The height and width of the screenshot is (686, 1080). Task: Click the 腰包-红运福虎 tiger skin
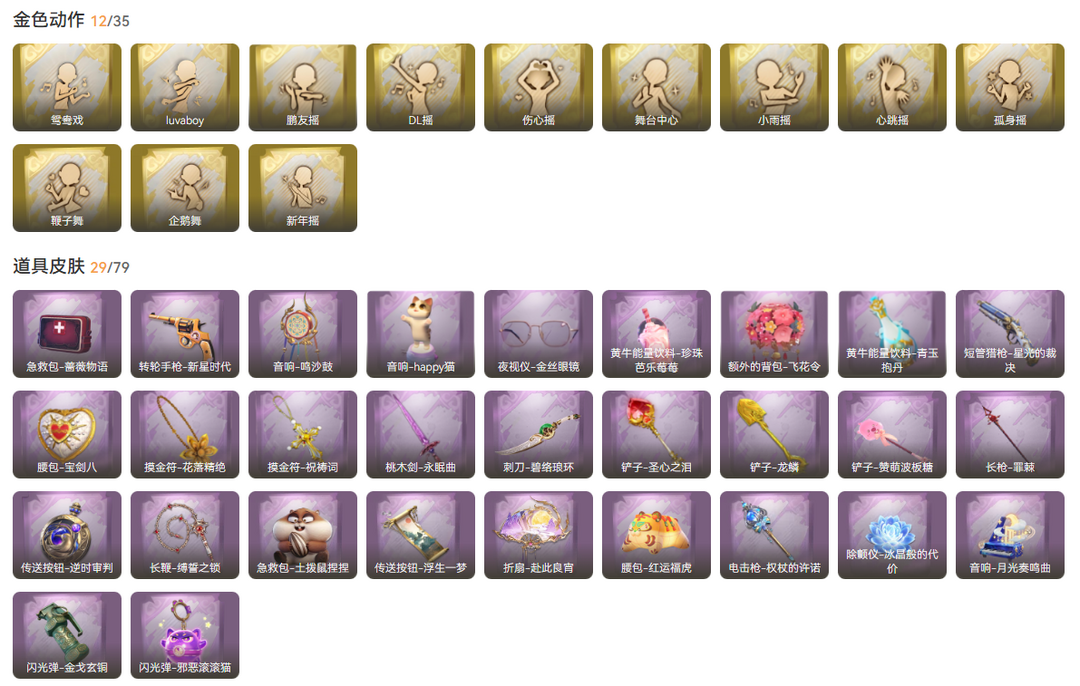point(656,535)
